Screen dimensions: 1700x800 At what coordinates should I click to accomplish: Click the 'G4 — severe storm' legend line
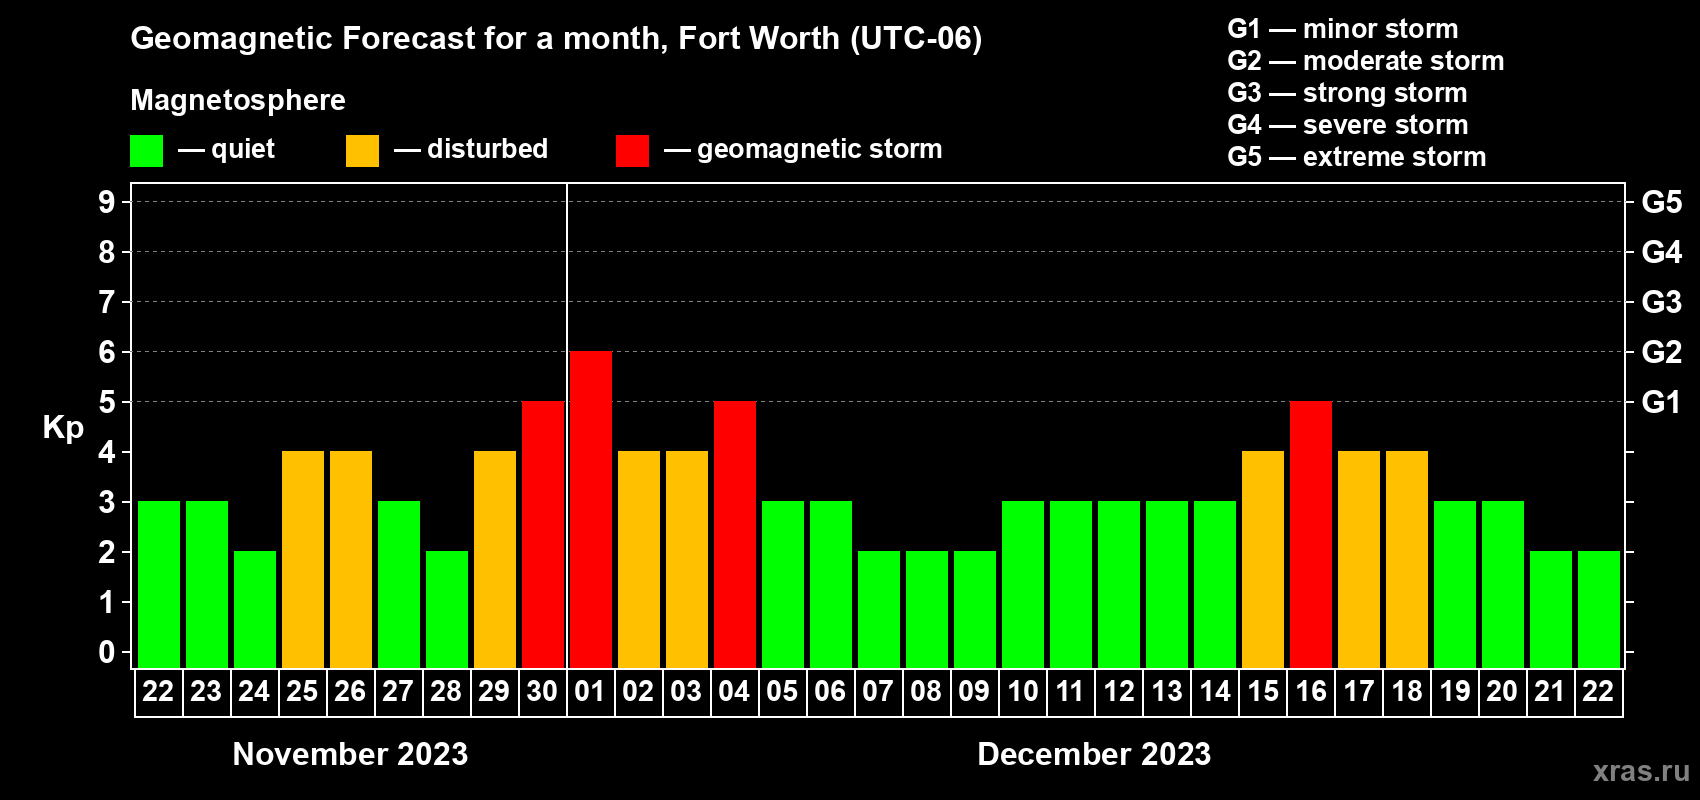coord(1348,125)
